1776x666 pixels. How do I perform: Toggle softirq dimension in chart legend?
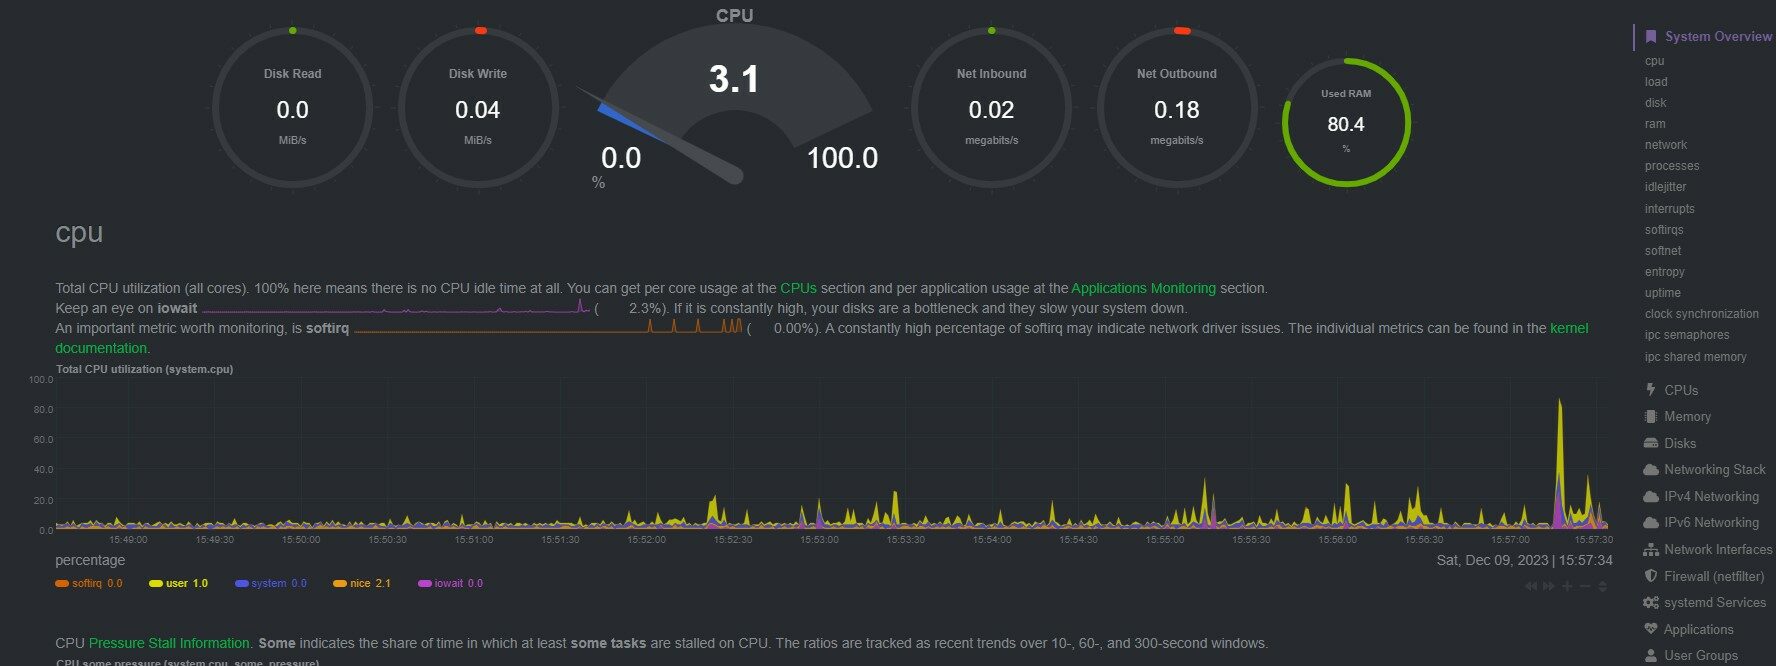pos(89,583)
